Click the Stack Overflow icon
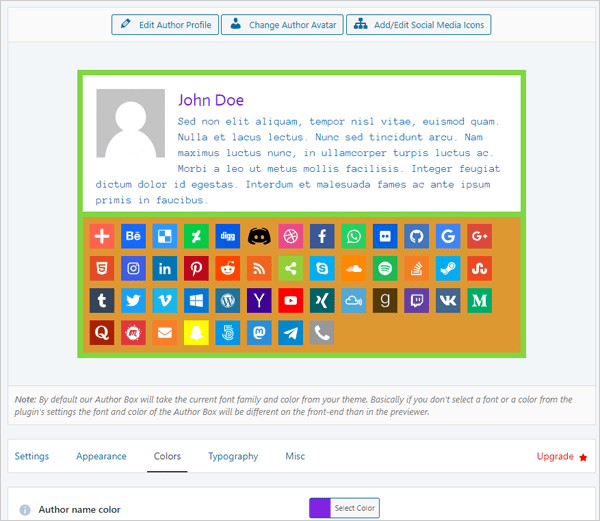 click(x=416, y=269)
